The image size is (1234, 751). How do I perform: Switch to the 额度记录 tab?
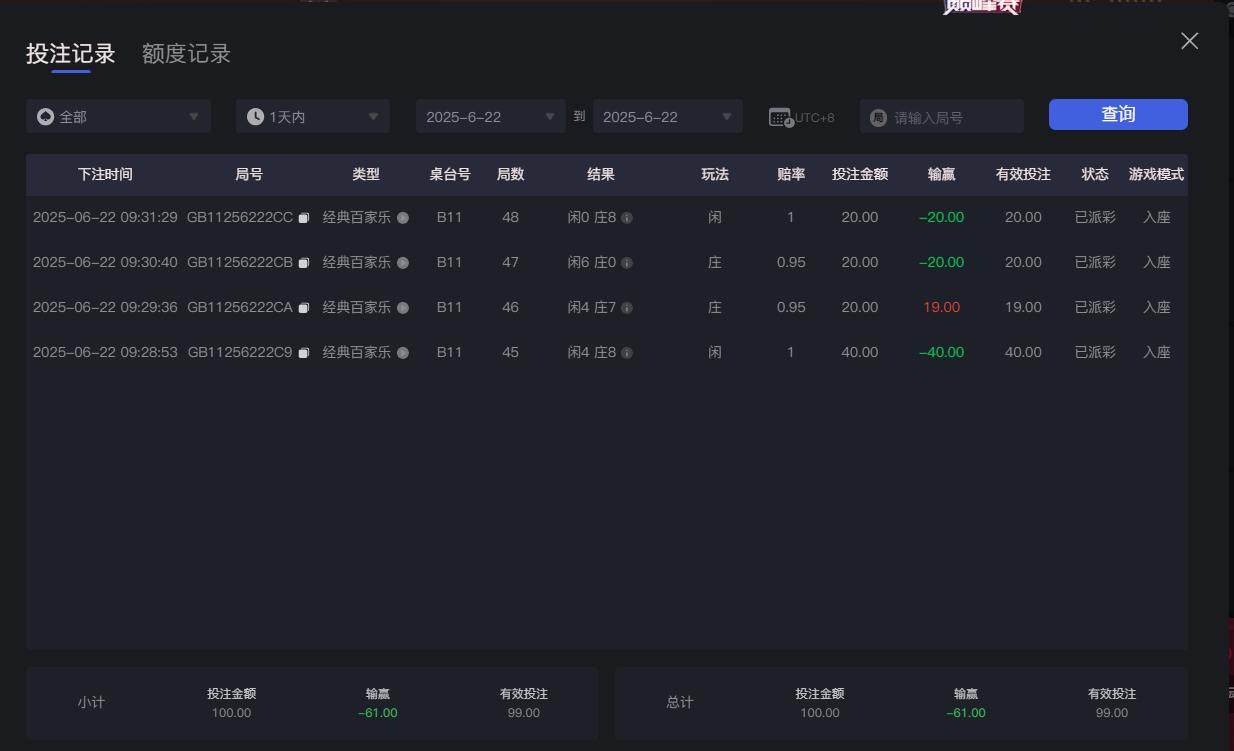click(x=184, y=54)
